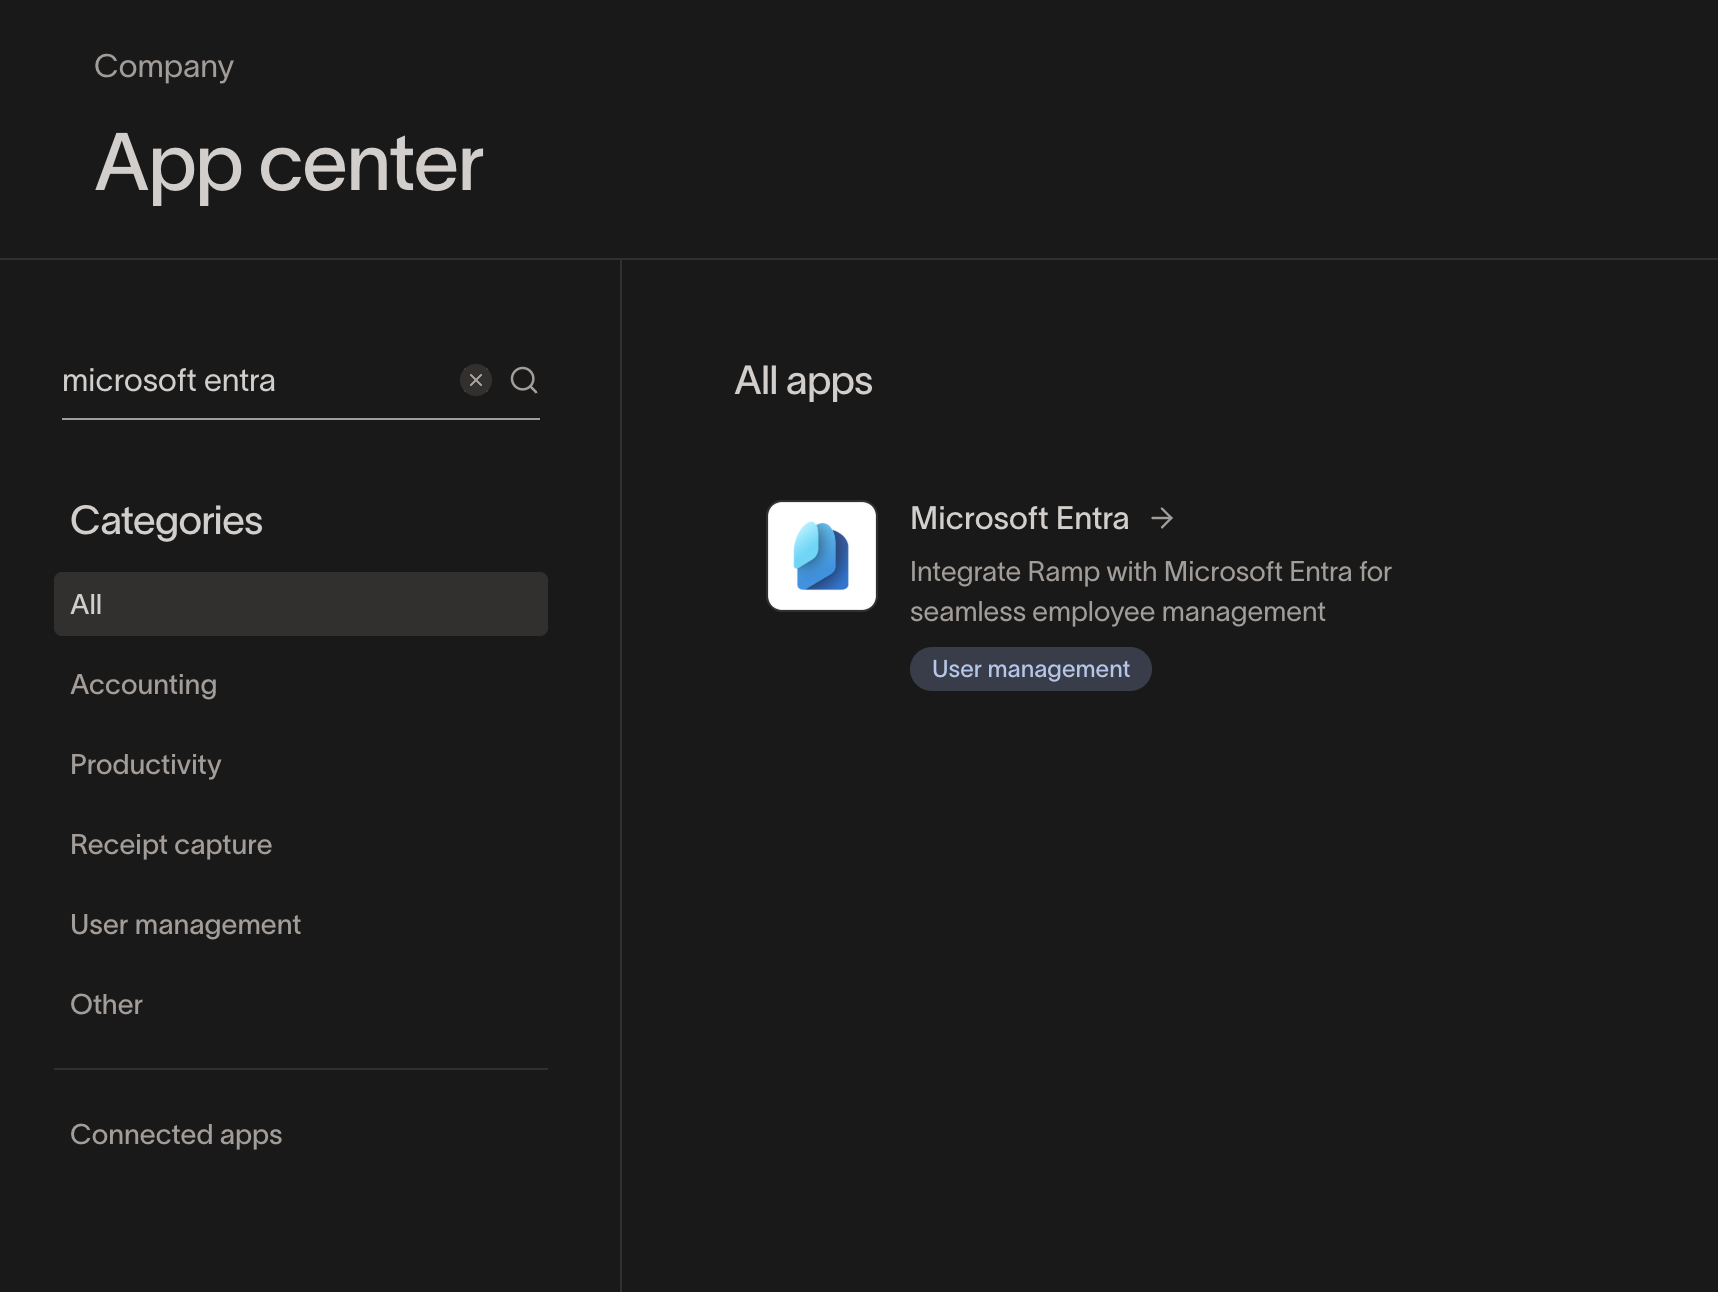Select User management in the Categories list
The image size is (1718, 1292).
coord(301,924)
